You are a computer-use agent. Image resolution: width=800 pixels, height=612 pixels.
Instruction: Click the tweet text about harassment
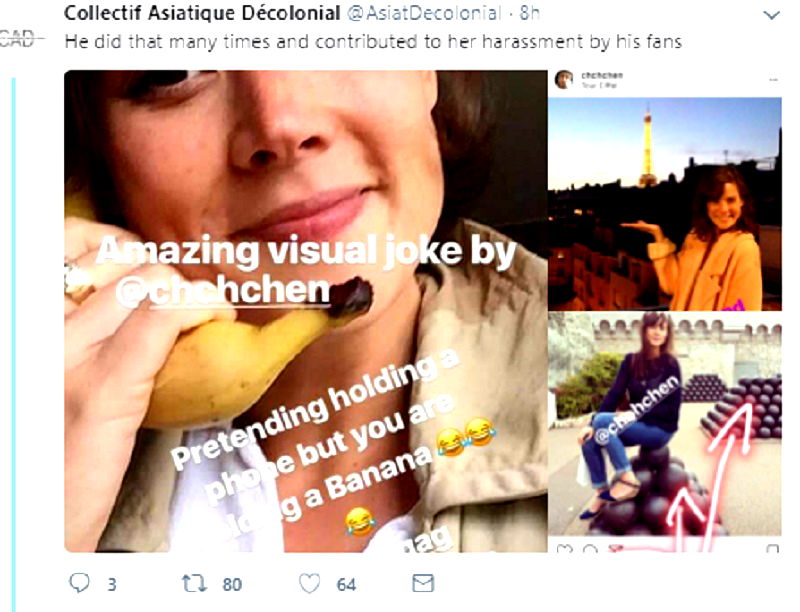[x=373, y=42]
